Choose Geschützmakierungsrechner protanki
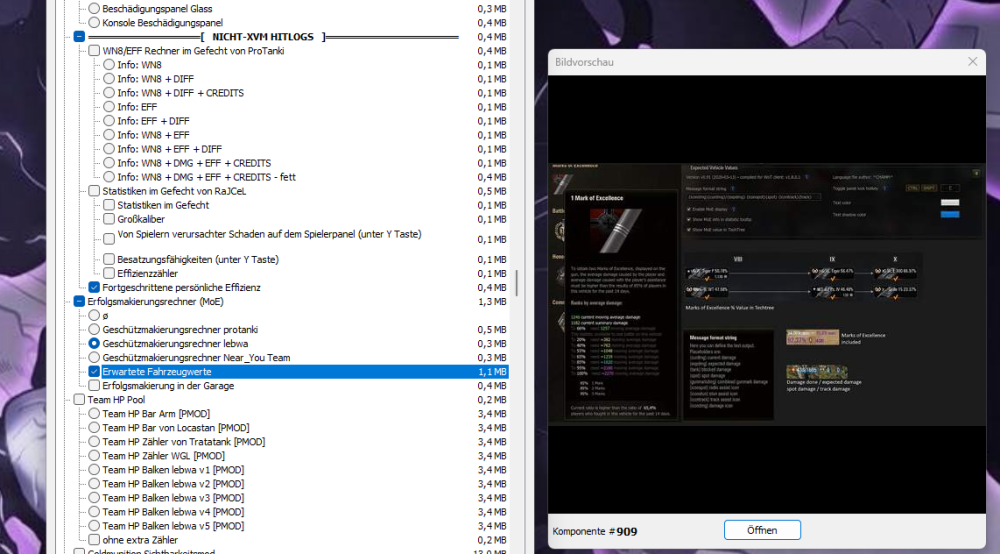This screenshot has width=1000, height=554. click(94, 329)
